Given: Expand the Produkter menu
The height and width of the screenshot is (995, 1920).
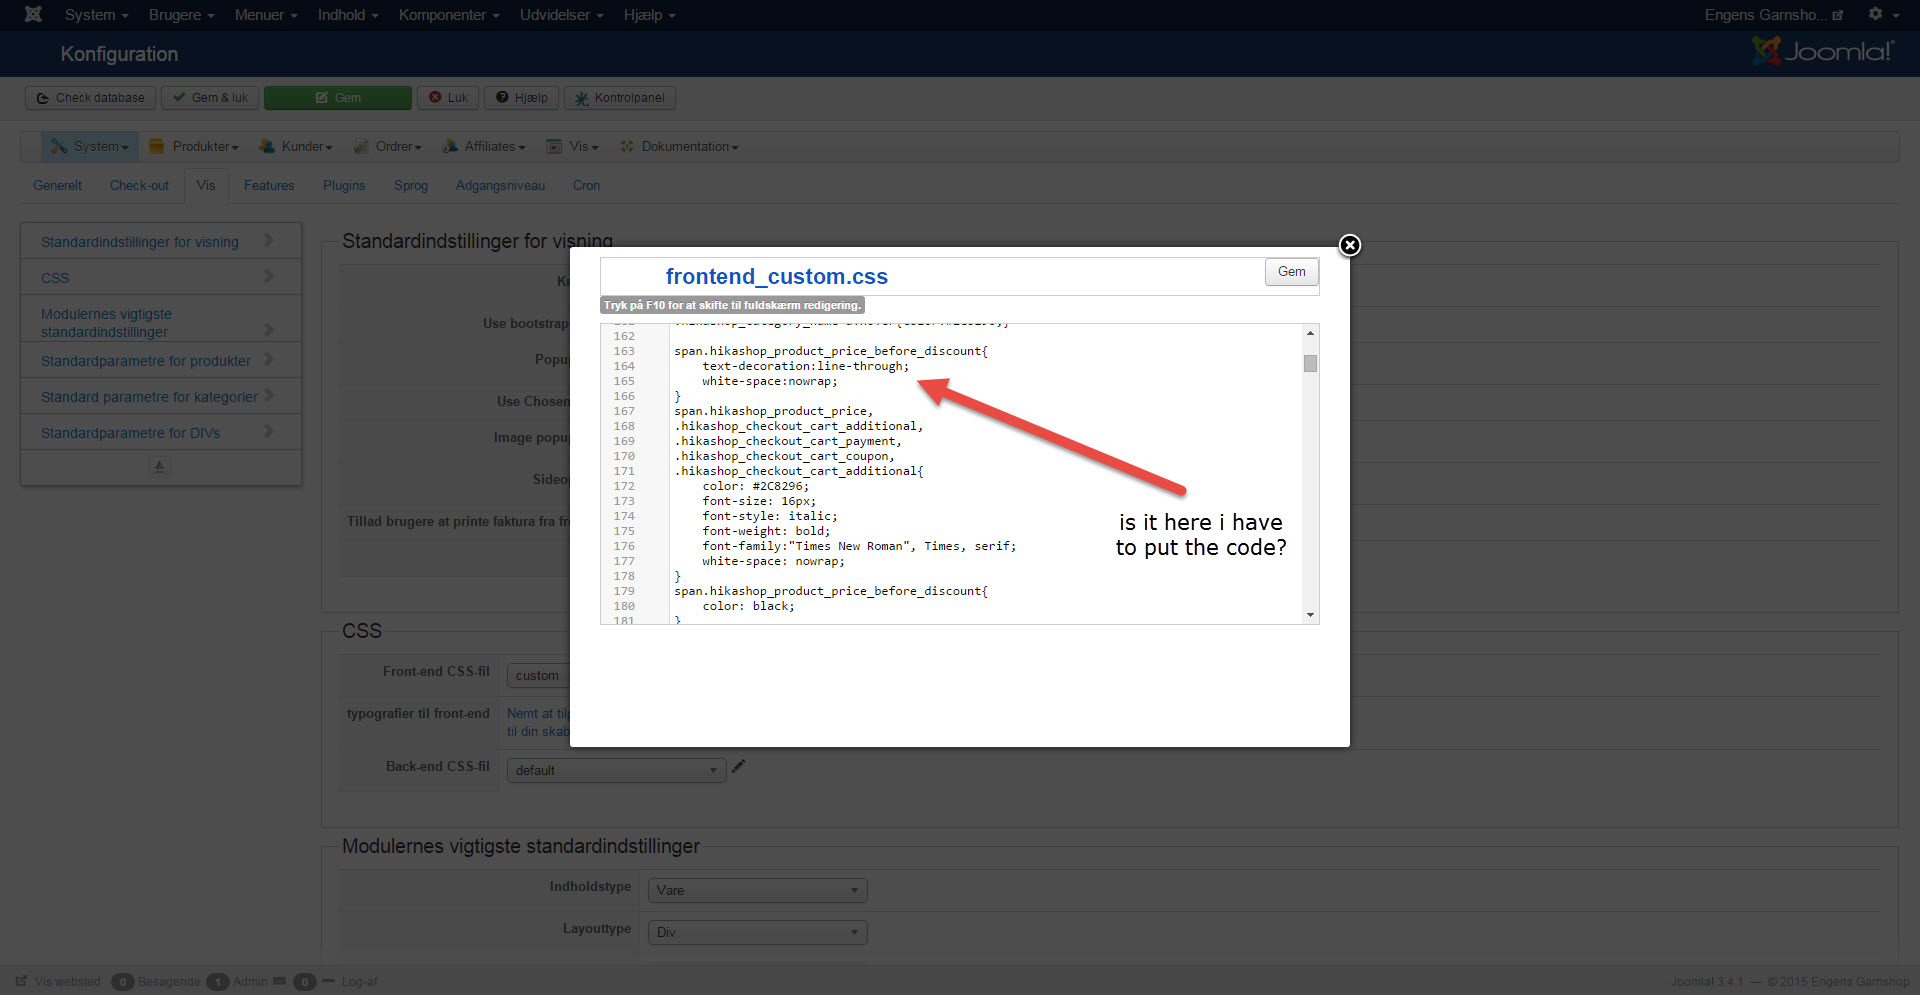Looking at the screenshot, I should point(194,147).
